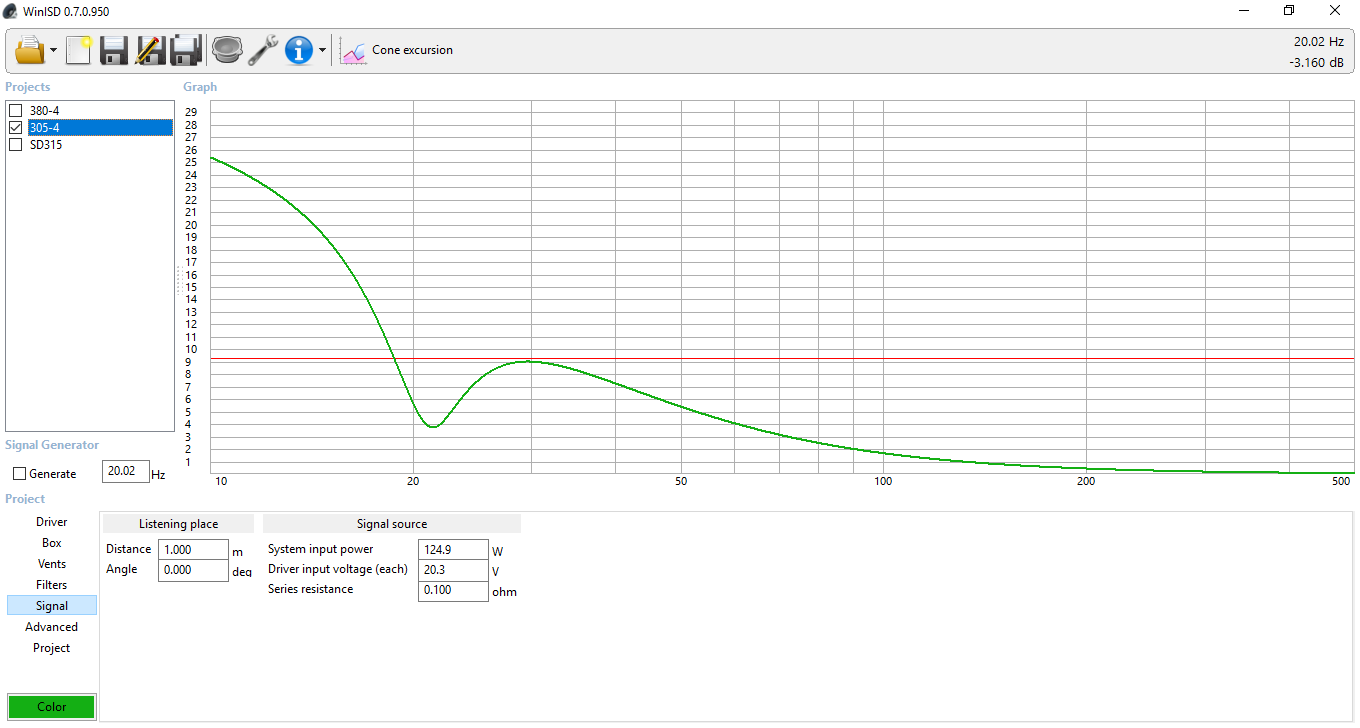Click the Distance input field
Viewport: 1360px width, 728px height.
tap(193, 549)
